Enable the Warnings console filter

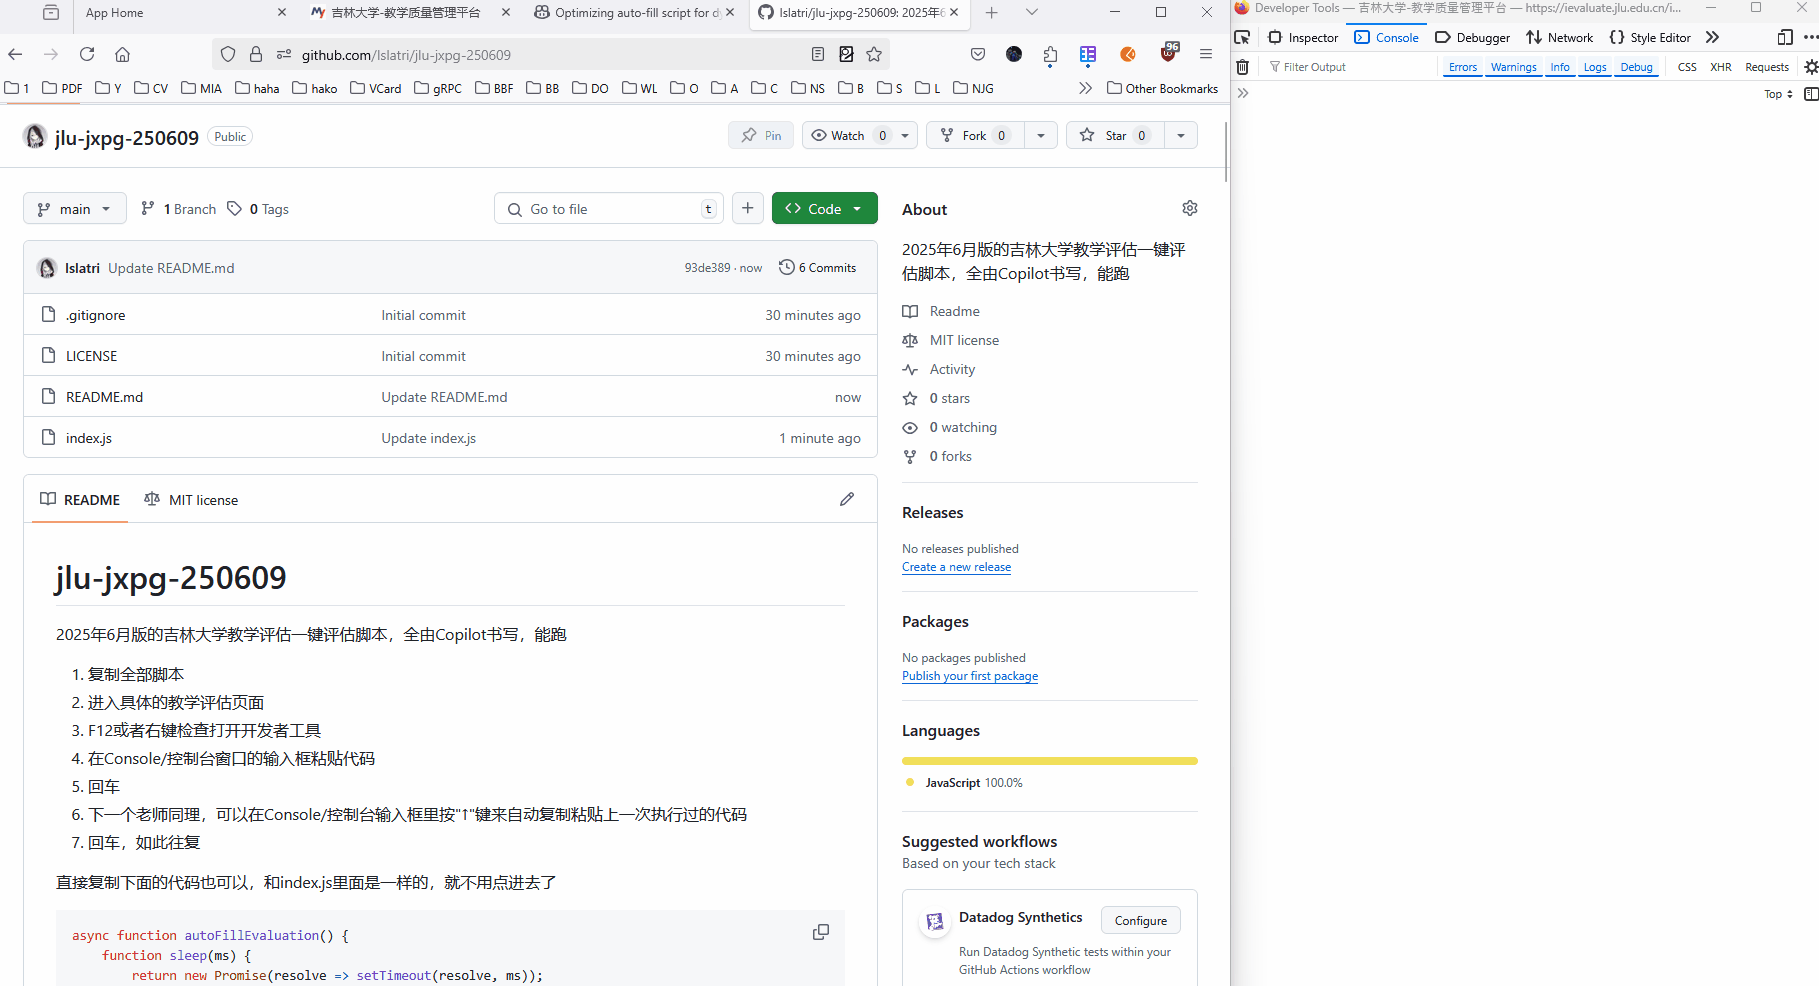1513,67
